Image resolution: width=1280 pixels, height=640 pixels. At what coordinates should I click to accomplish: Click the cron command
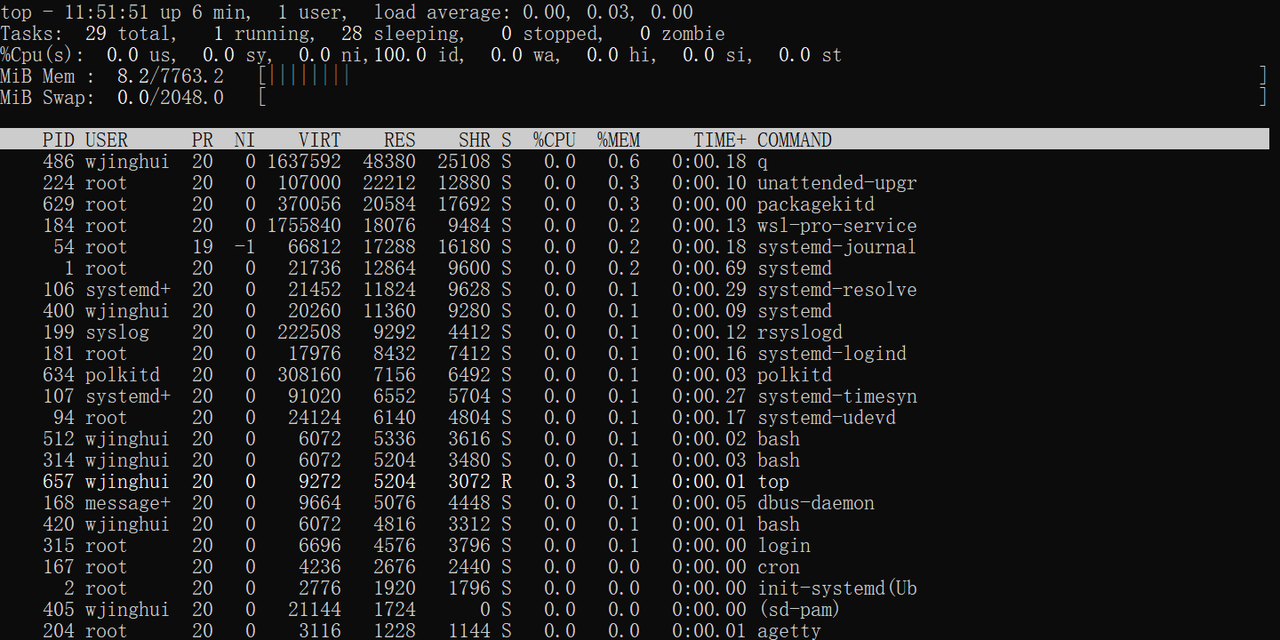point(778,567)
